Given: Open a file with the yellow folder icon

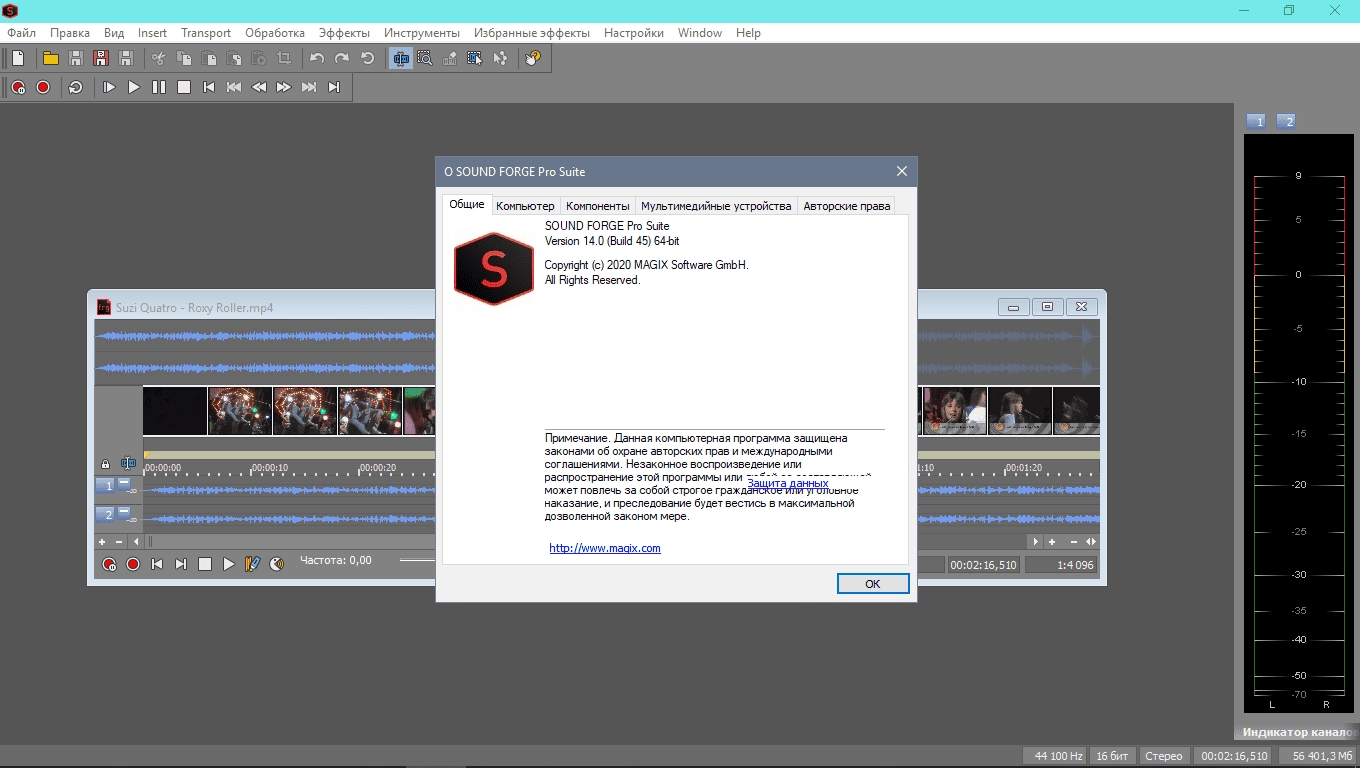Looking at the screenshot, I should click(x=50, y=59).
